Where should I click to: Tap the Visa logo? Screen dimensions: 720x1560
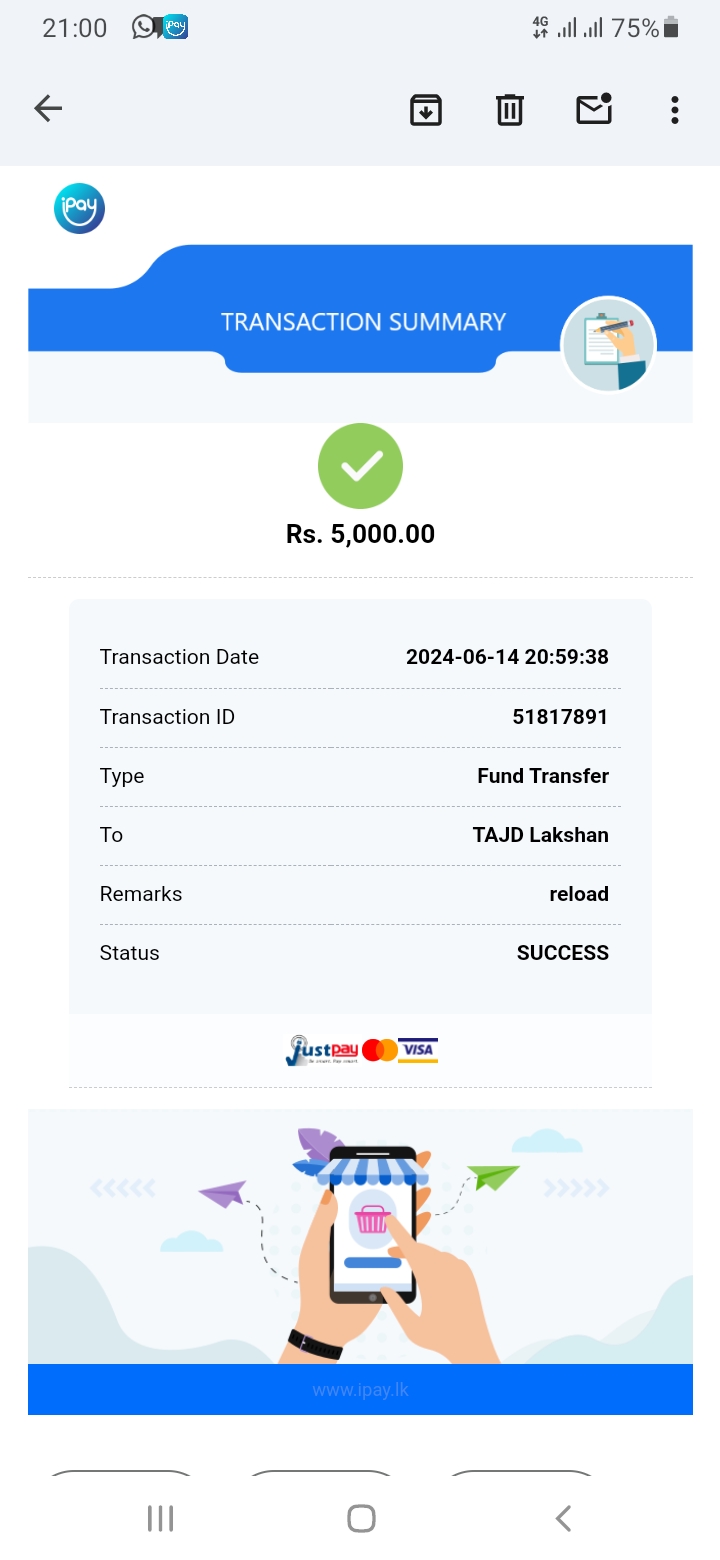(418, 1050)
